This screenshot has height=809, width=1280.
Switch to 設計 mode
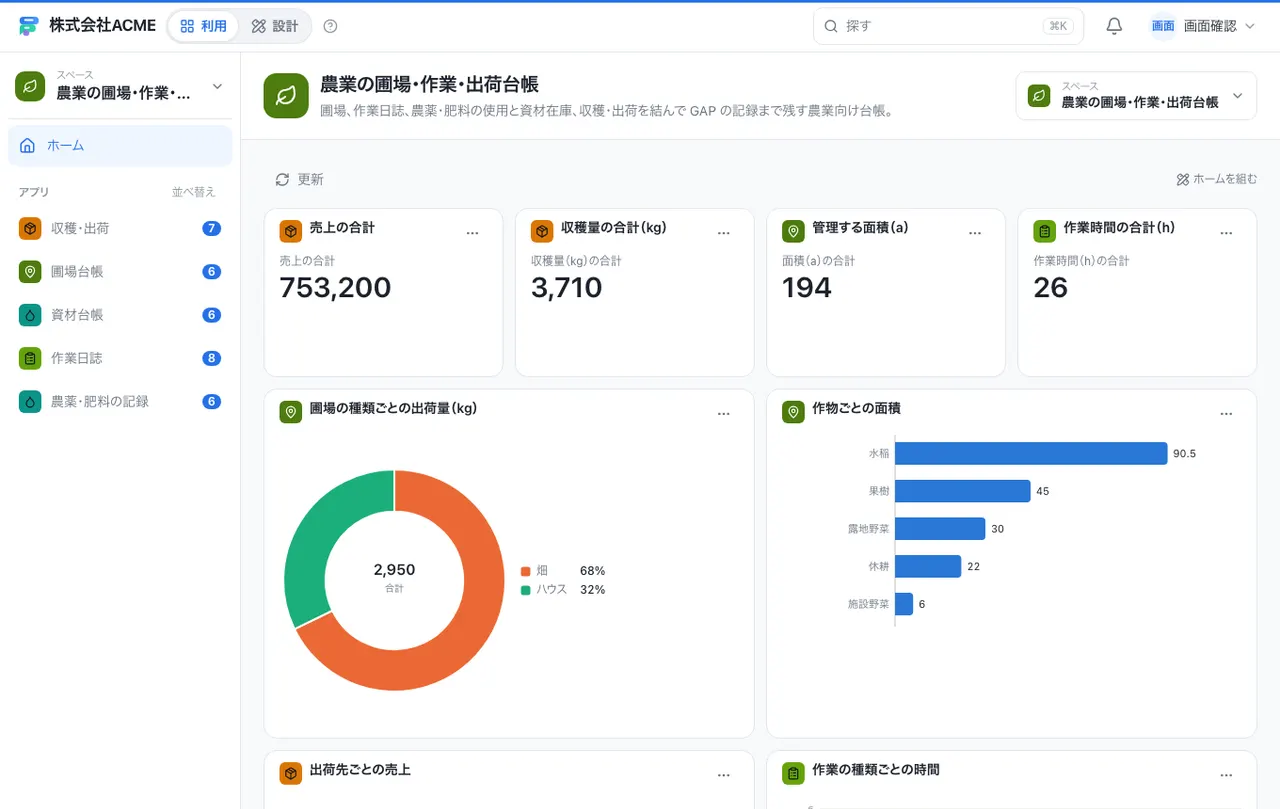pyautogui.click(x=275, y=26)
